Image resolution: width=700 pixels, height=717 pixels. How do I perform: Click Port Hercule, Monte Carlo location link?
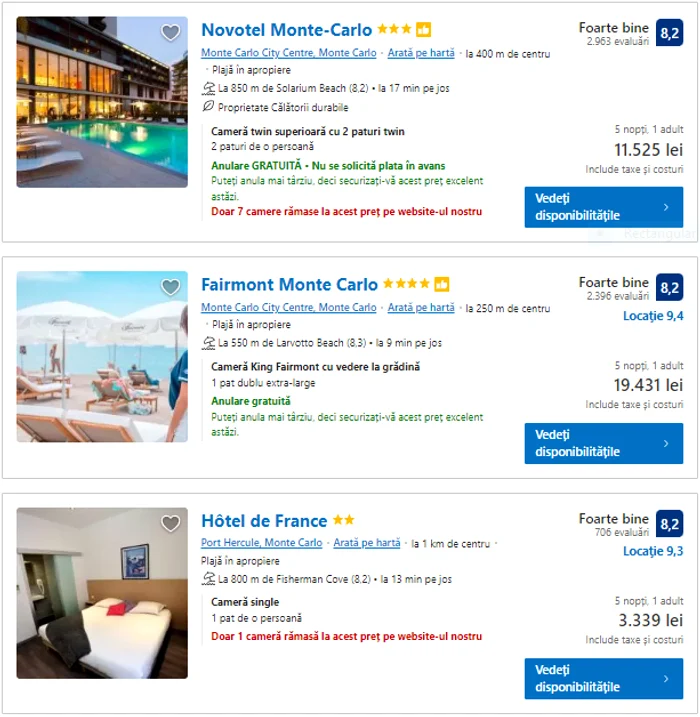262,543
